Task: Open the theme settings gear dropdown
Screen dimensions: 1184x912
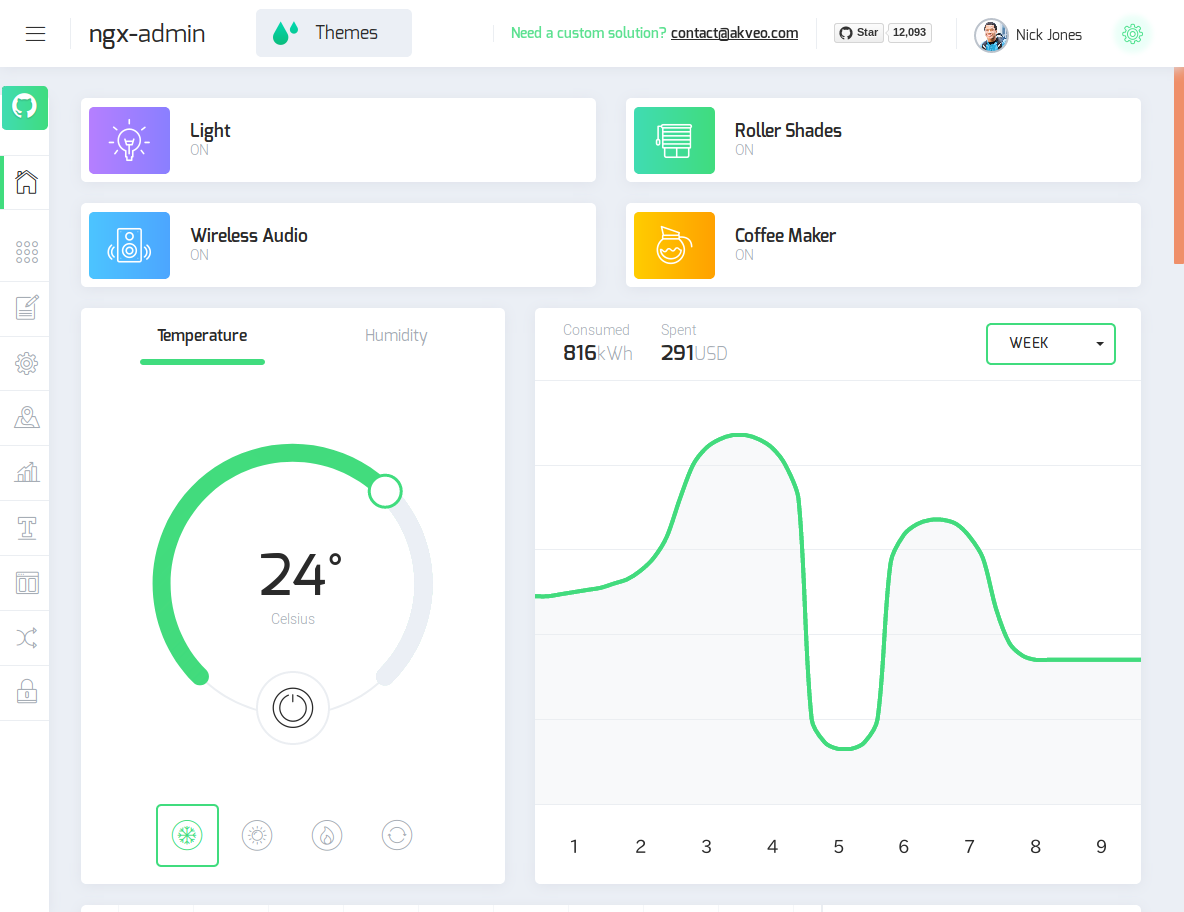Action: [x=1132, y=33]
